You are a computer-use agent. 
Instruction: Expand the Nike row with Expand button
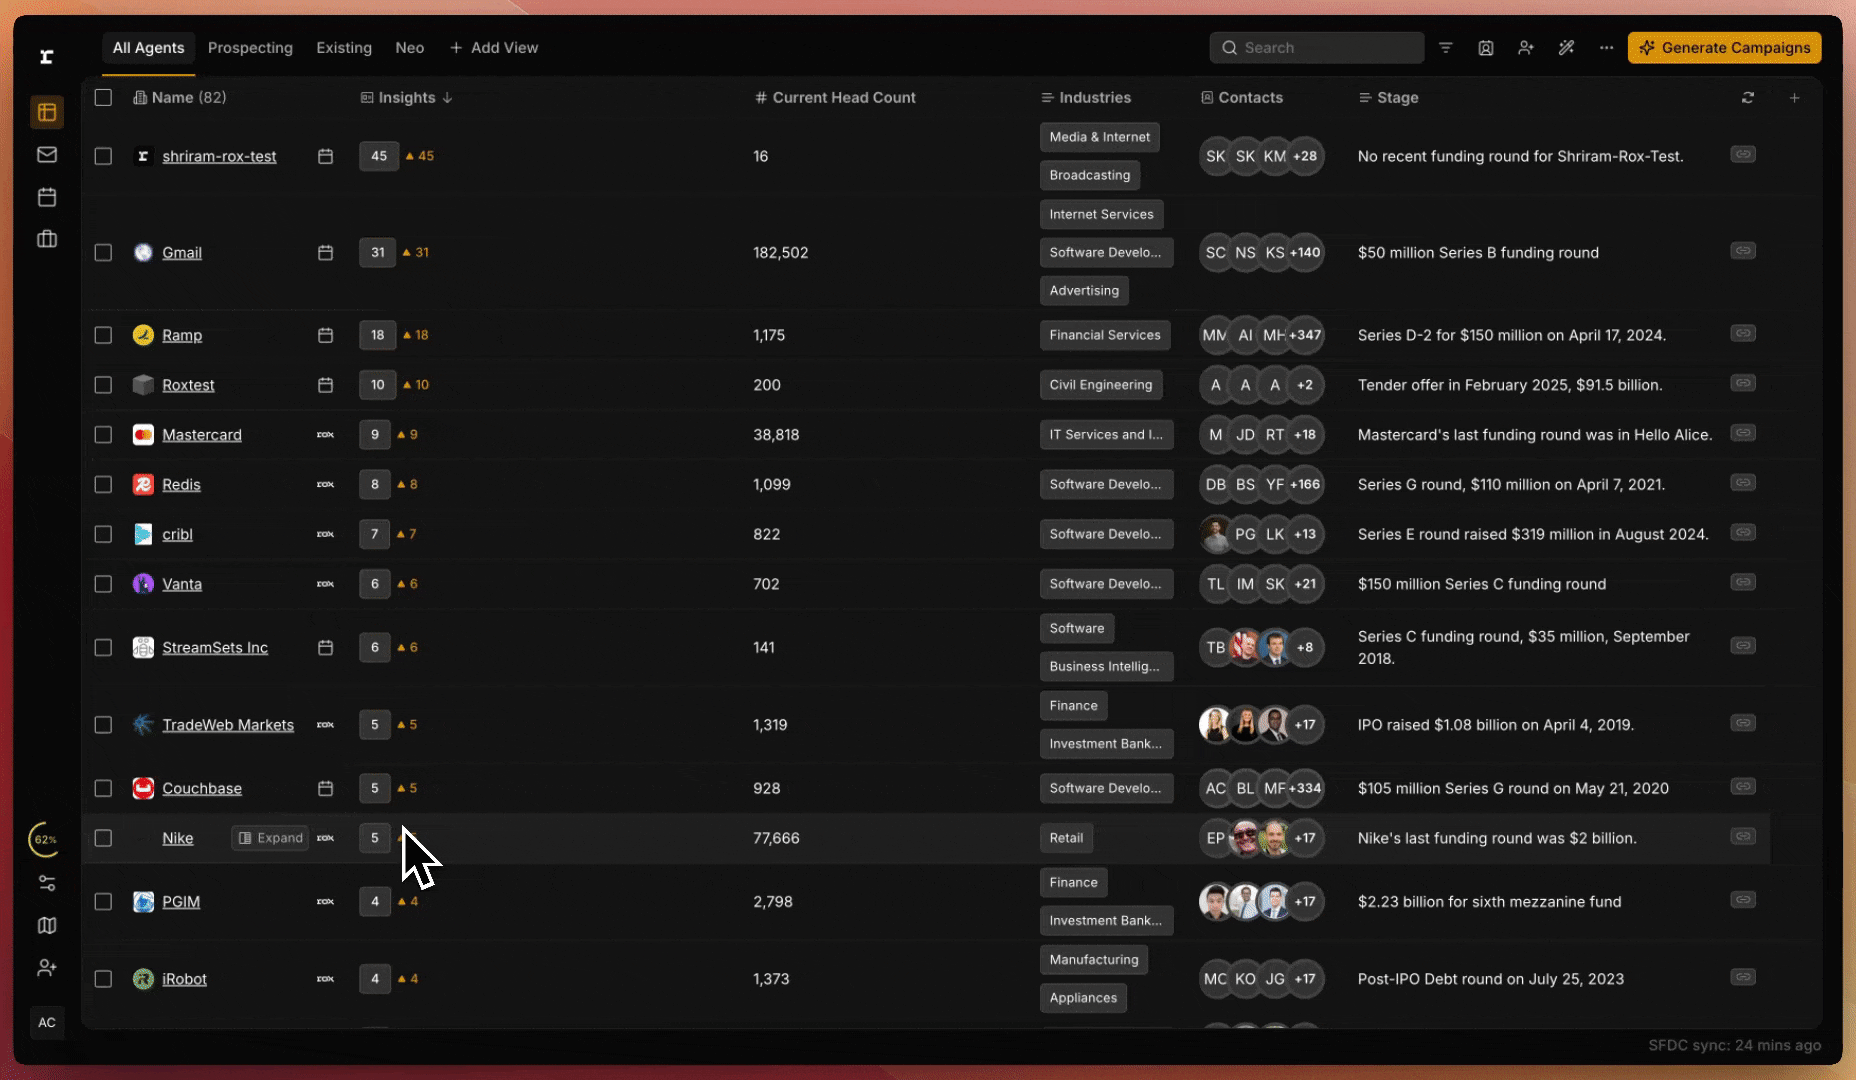(270, 838)
